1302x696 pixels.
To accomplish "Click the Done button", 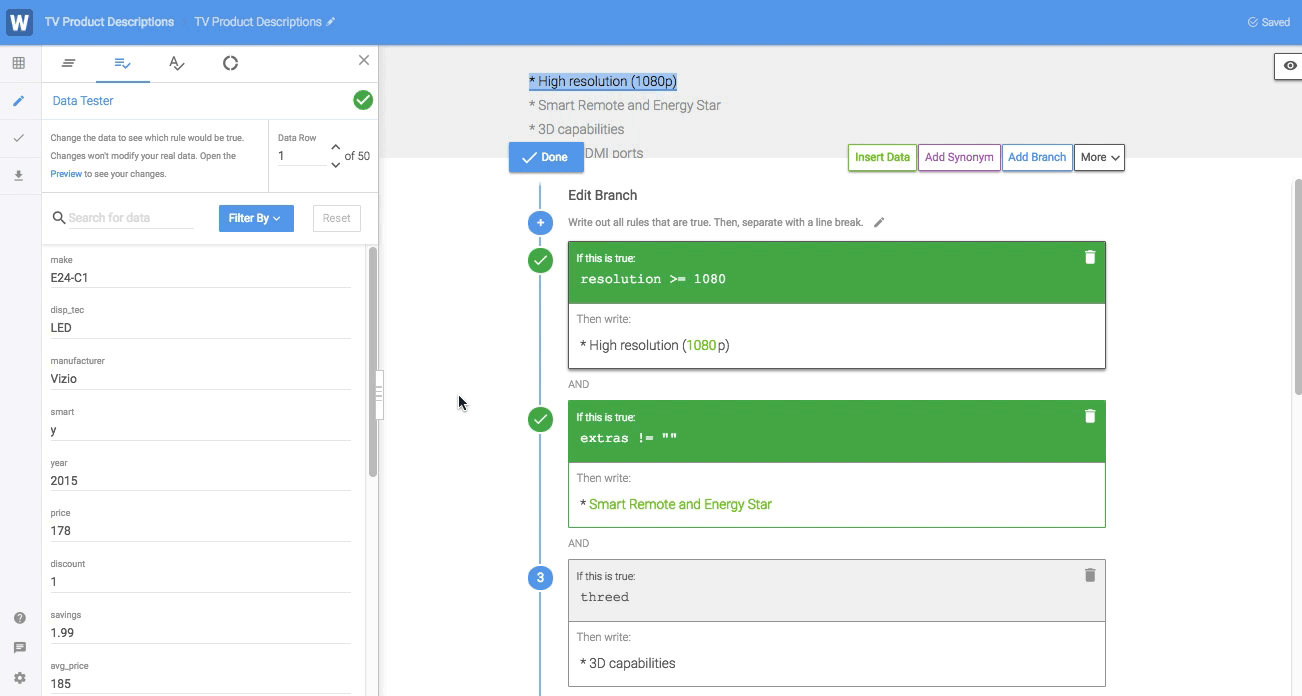I will click(545, 157).
